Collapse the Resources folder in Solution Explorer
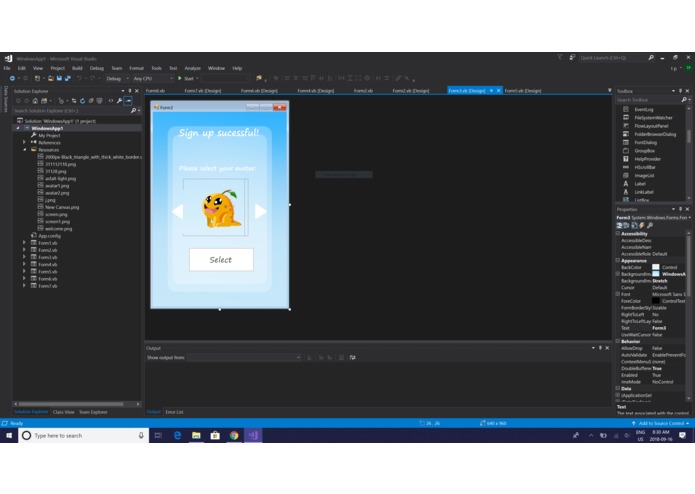The width and height of the screenshot is (695, 494). coord(24,150)
